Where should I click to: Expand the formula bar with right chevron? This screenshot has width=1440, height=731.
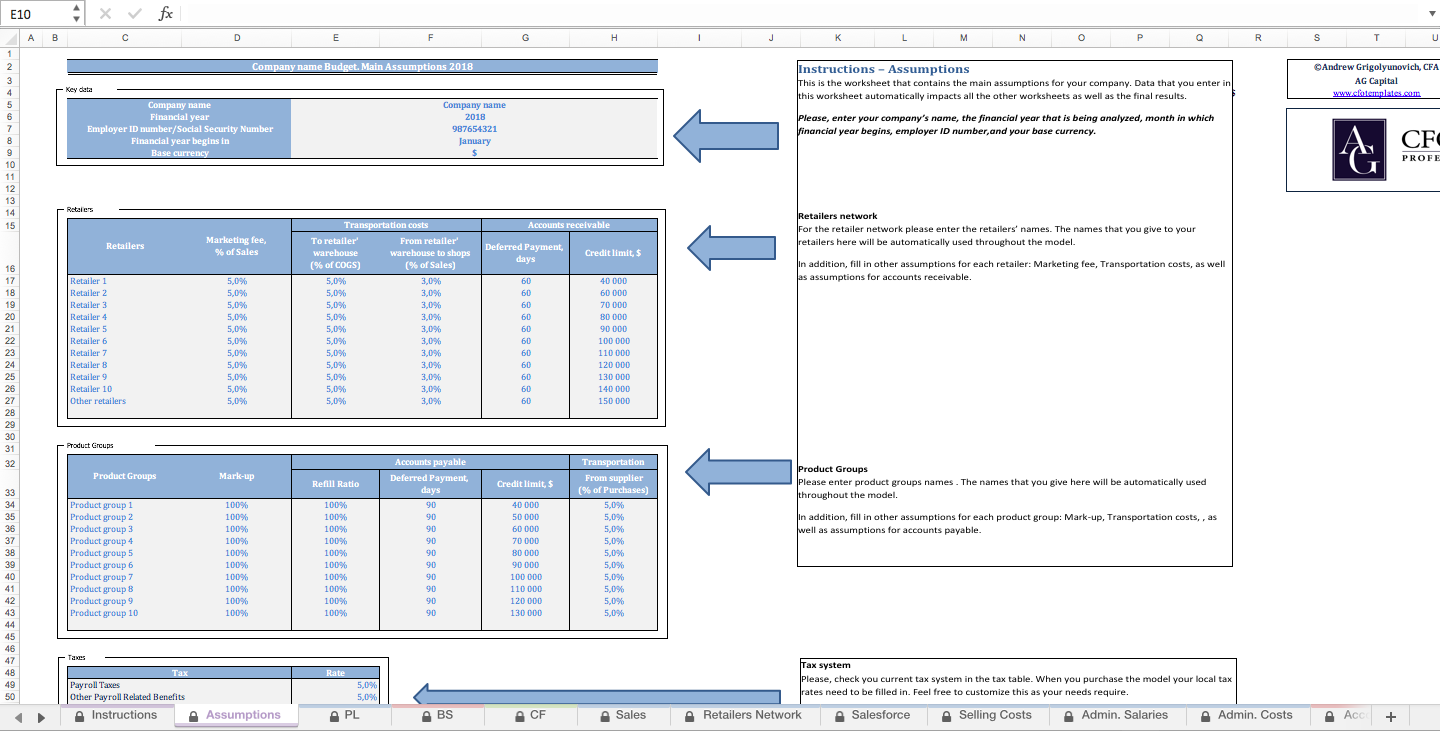coord(1430,14)
